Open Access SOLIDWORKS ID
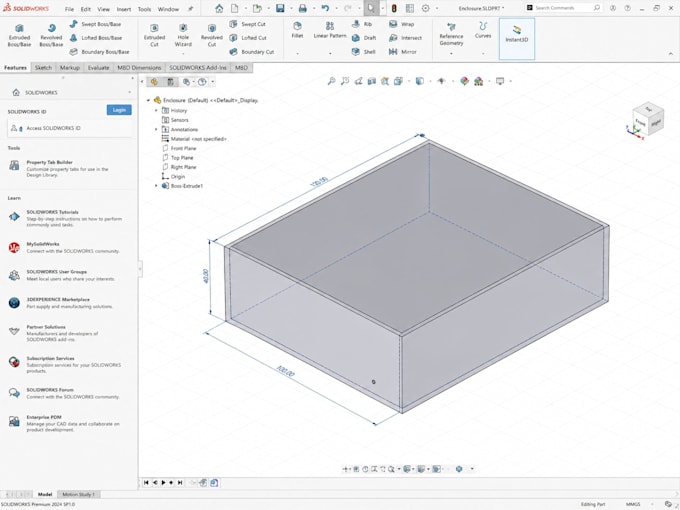Screen dimensions: 680x510 click(x=69, y=128)
